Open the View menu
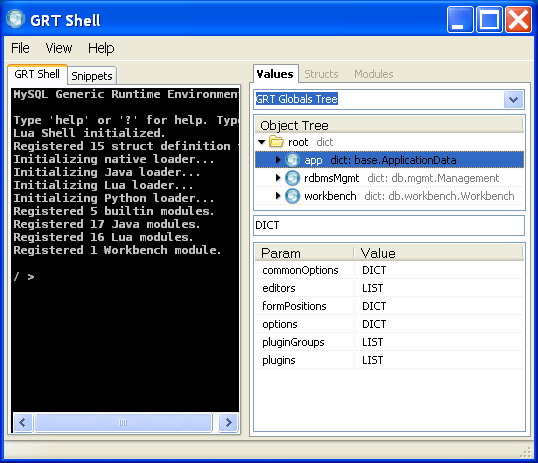Viewport: 538px width, 463px height. [x=59, y=48]
